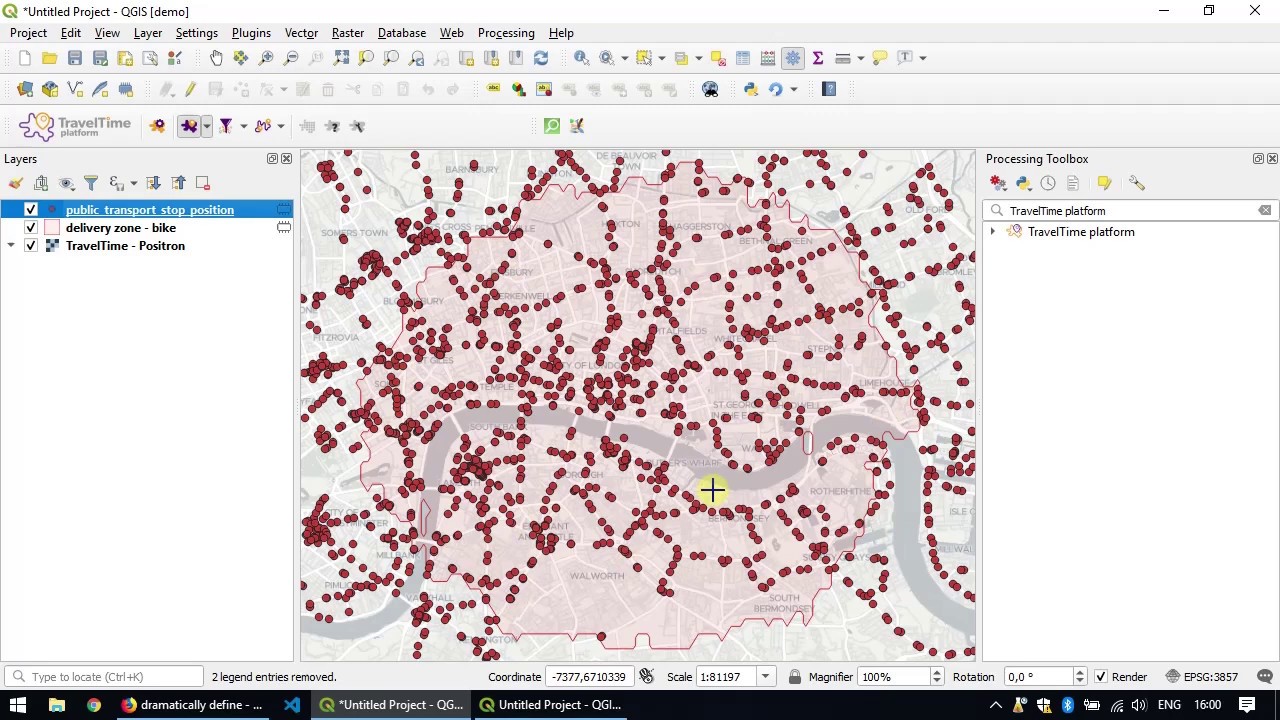Clear the Processing Toolbox search text

coord(1265,211)
